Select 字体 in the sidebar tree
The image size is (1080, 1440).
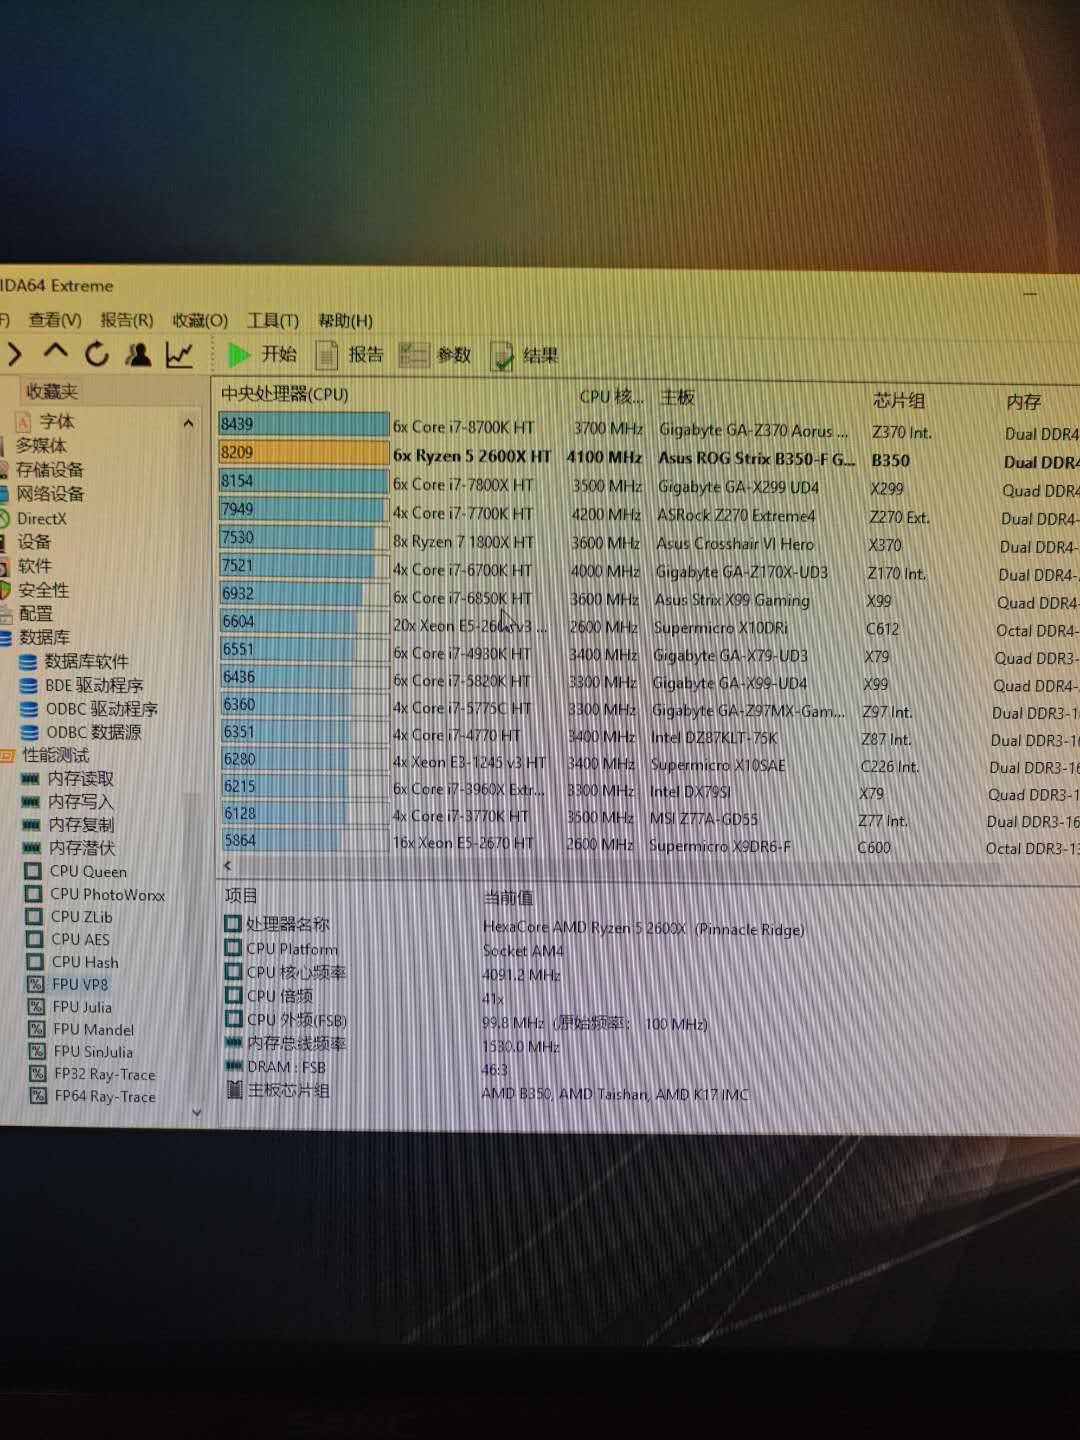57,421
